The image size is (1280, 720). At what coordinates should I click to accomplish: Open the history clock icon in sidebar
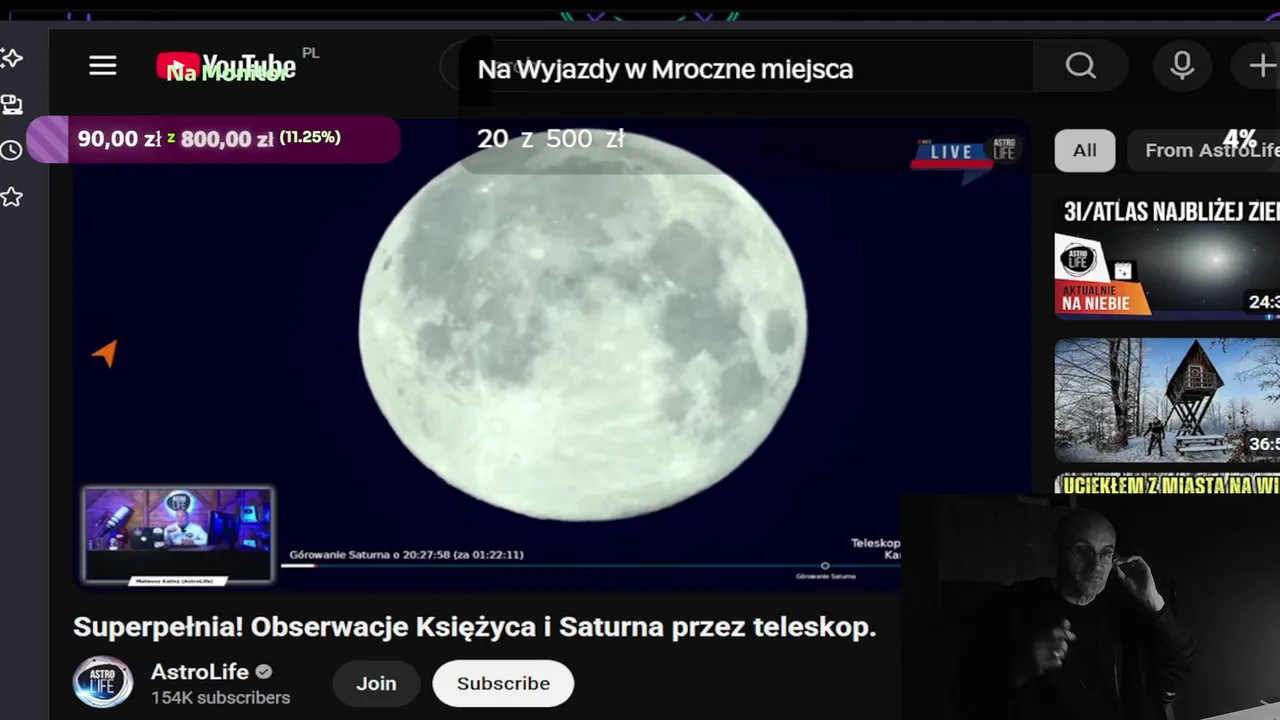[11, 151]
